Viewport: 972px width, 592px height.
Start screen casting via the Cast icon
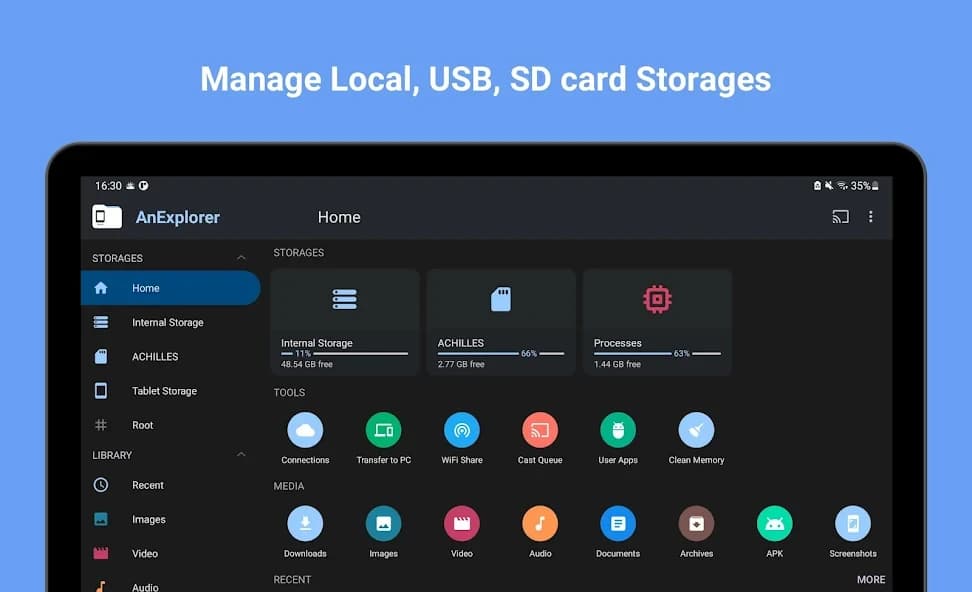coord(840,216)
